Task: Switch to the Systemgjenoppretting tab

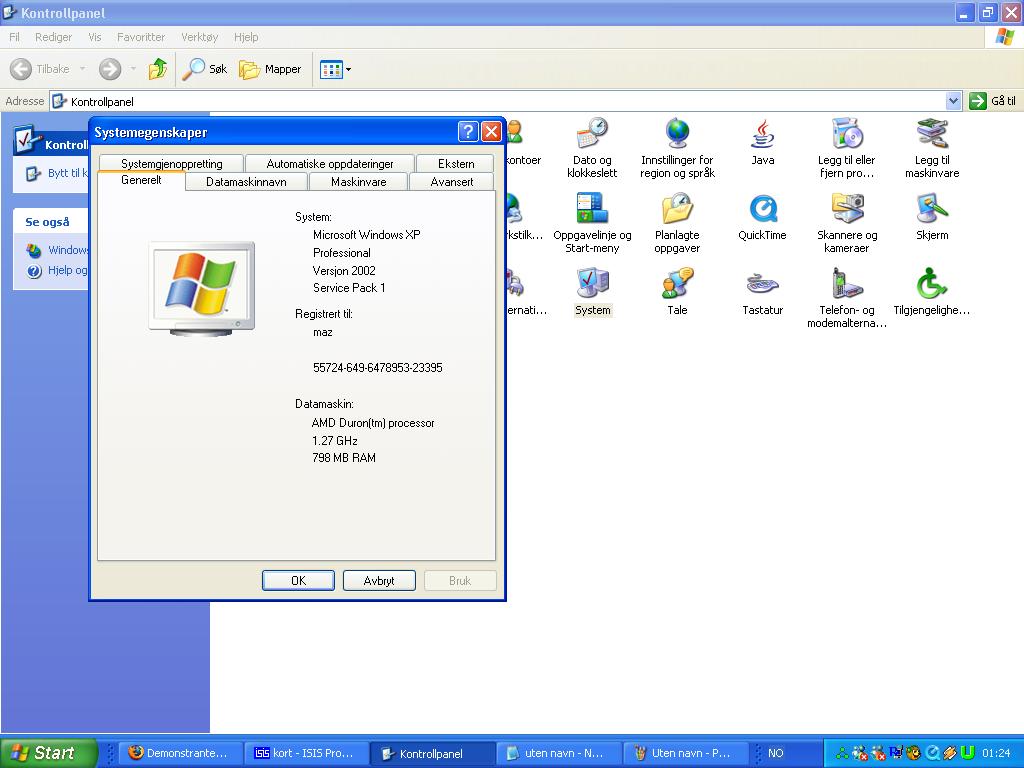Action: [x=171, y=163]
